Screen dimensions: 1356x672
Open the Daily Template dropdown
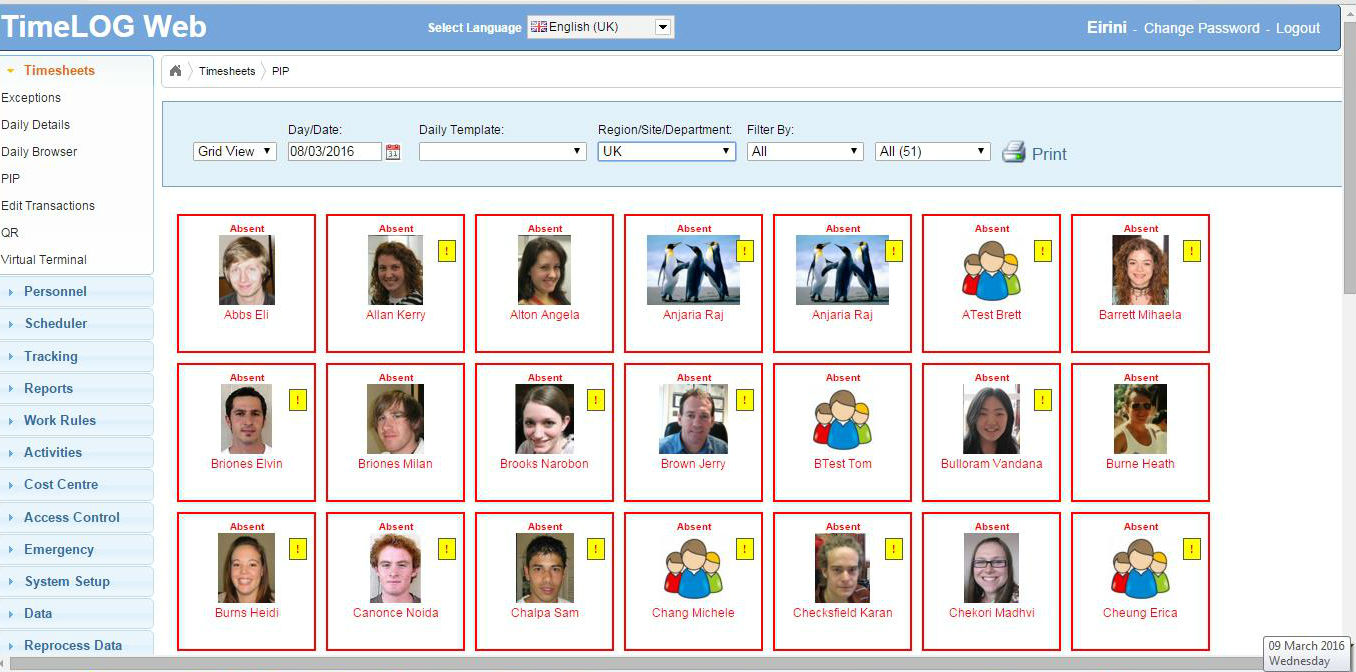[x=502, y=151]
